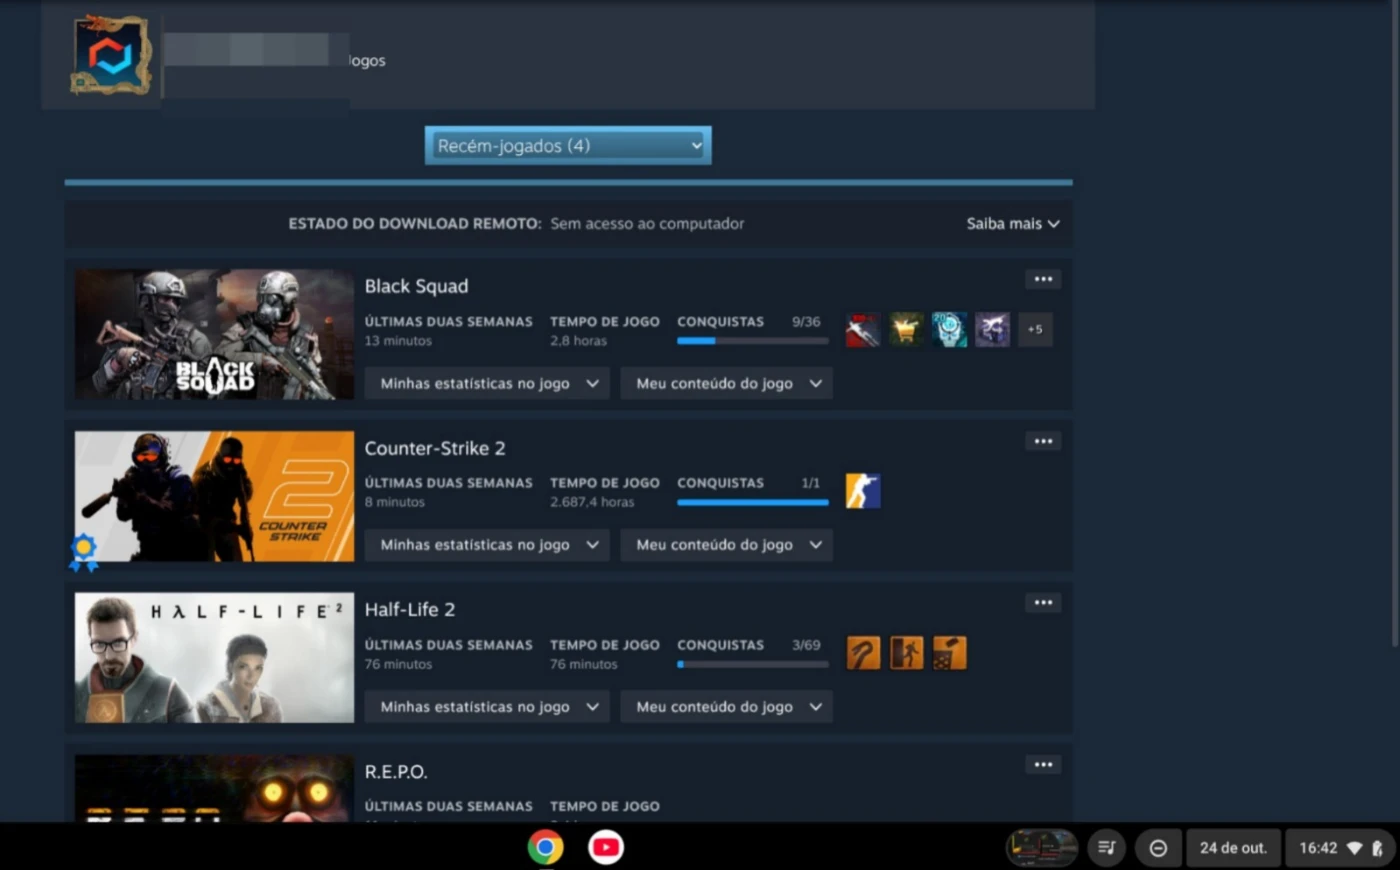Expand Saiba mais about remote download
Viewport: 1400px width, 870px height.
1012,224
